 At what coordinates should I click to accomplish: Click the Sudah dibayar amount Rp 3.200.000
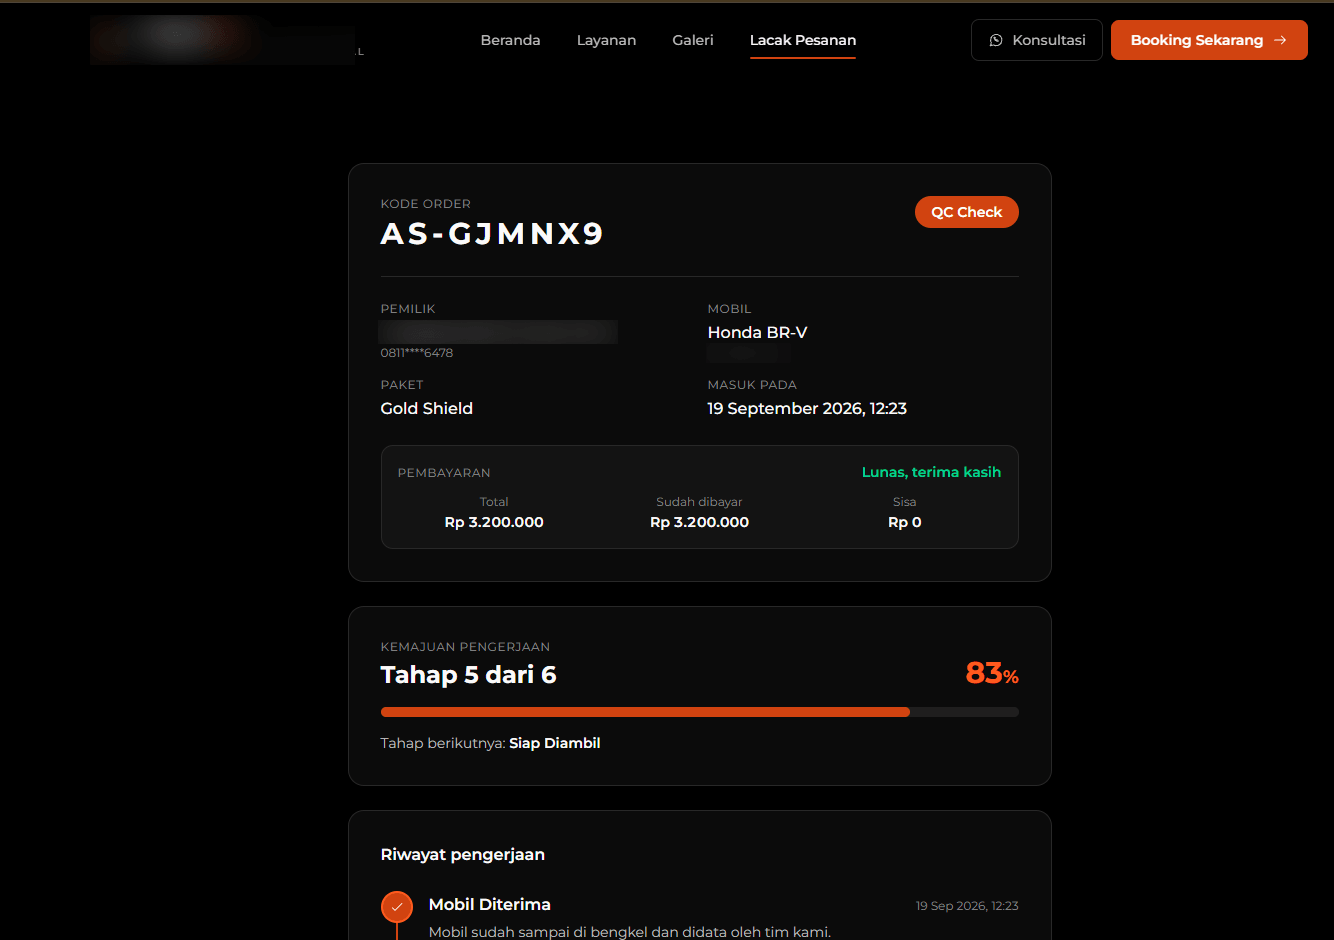coord(700,522)
